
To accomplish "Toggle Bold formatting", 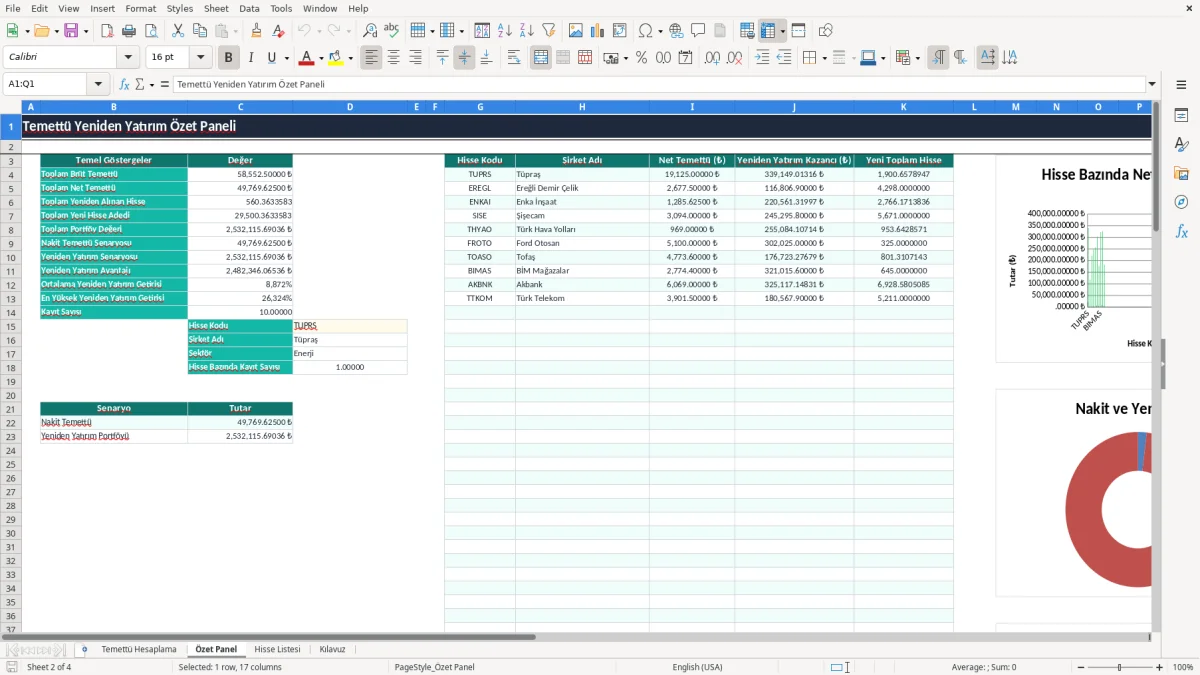I will 228,58.
